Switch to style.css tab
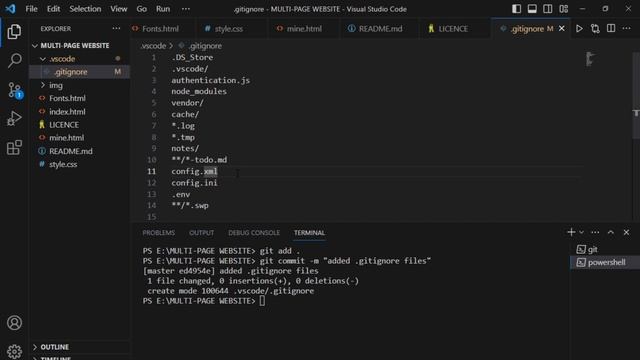The height and width of the screenshot is (360, 640). tap(229, 29)
